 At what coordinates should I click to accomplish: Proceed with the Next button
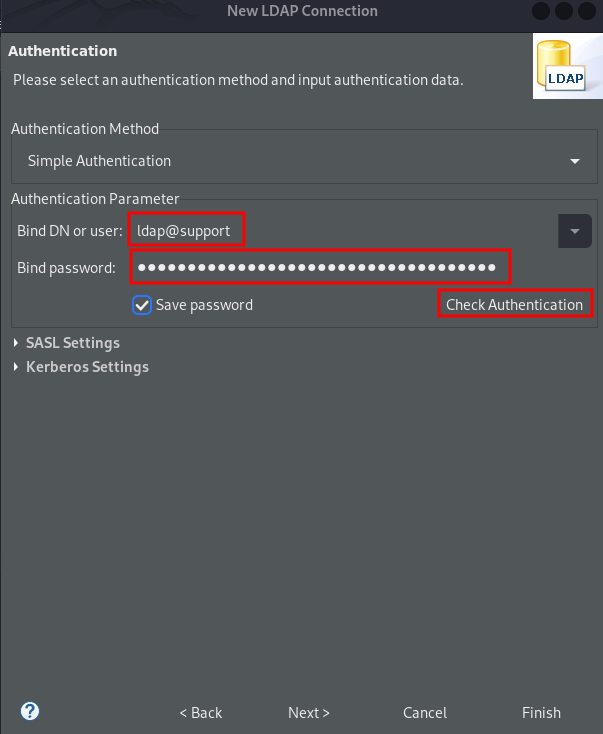point(308,713)
